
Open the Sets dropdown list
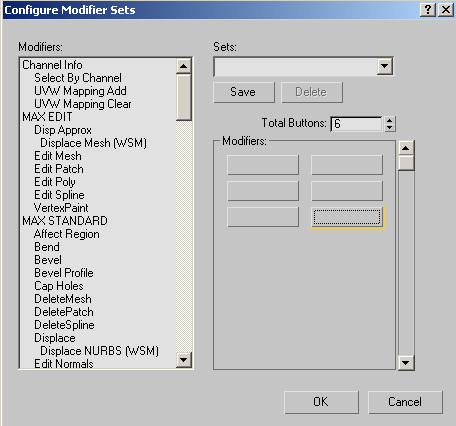coord(384,66)
